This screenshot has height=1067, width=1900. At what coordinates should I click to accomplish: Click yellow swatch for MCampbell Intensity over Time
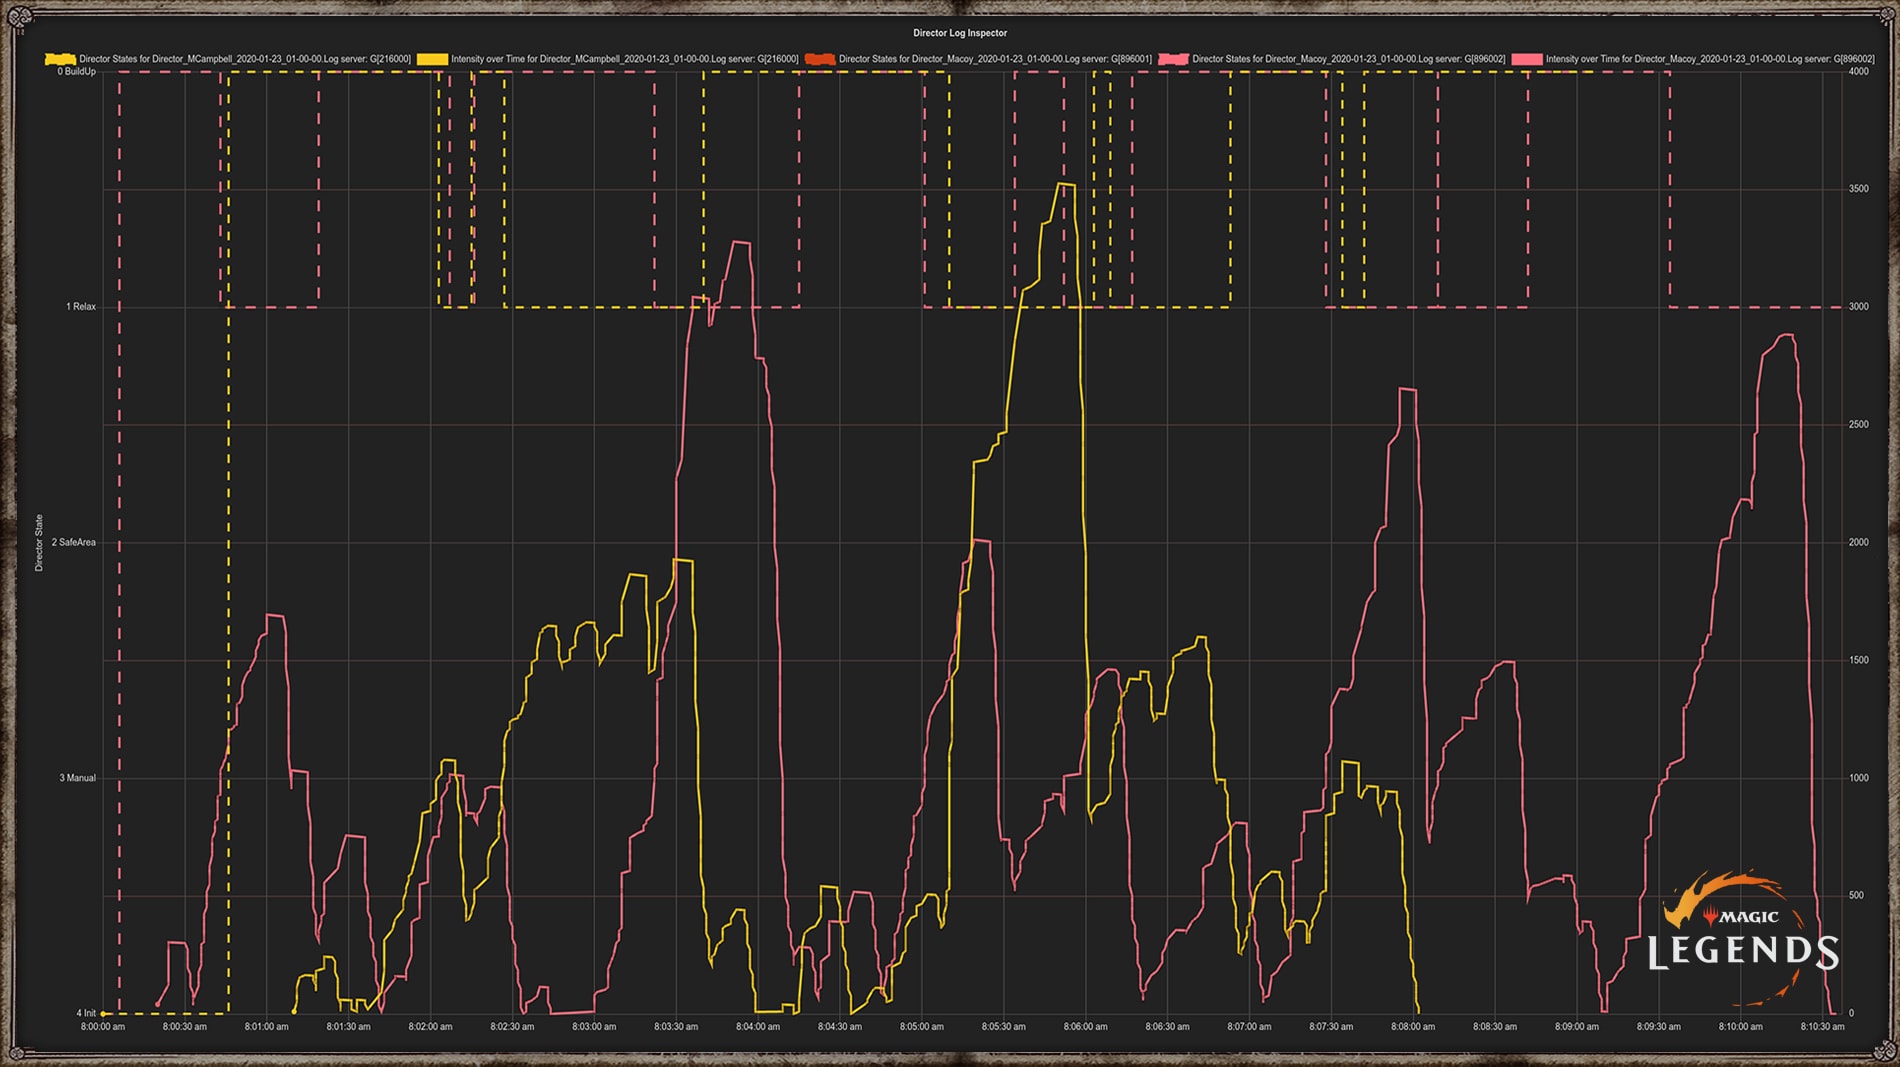(432, 59)
